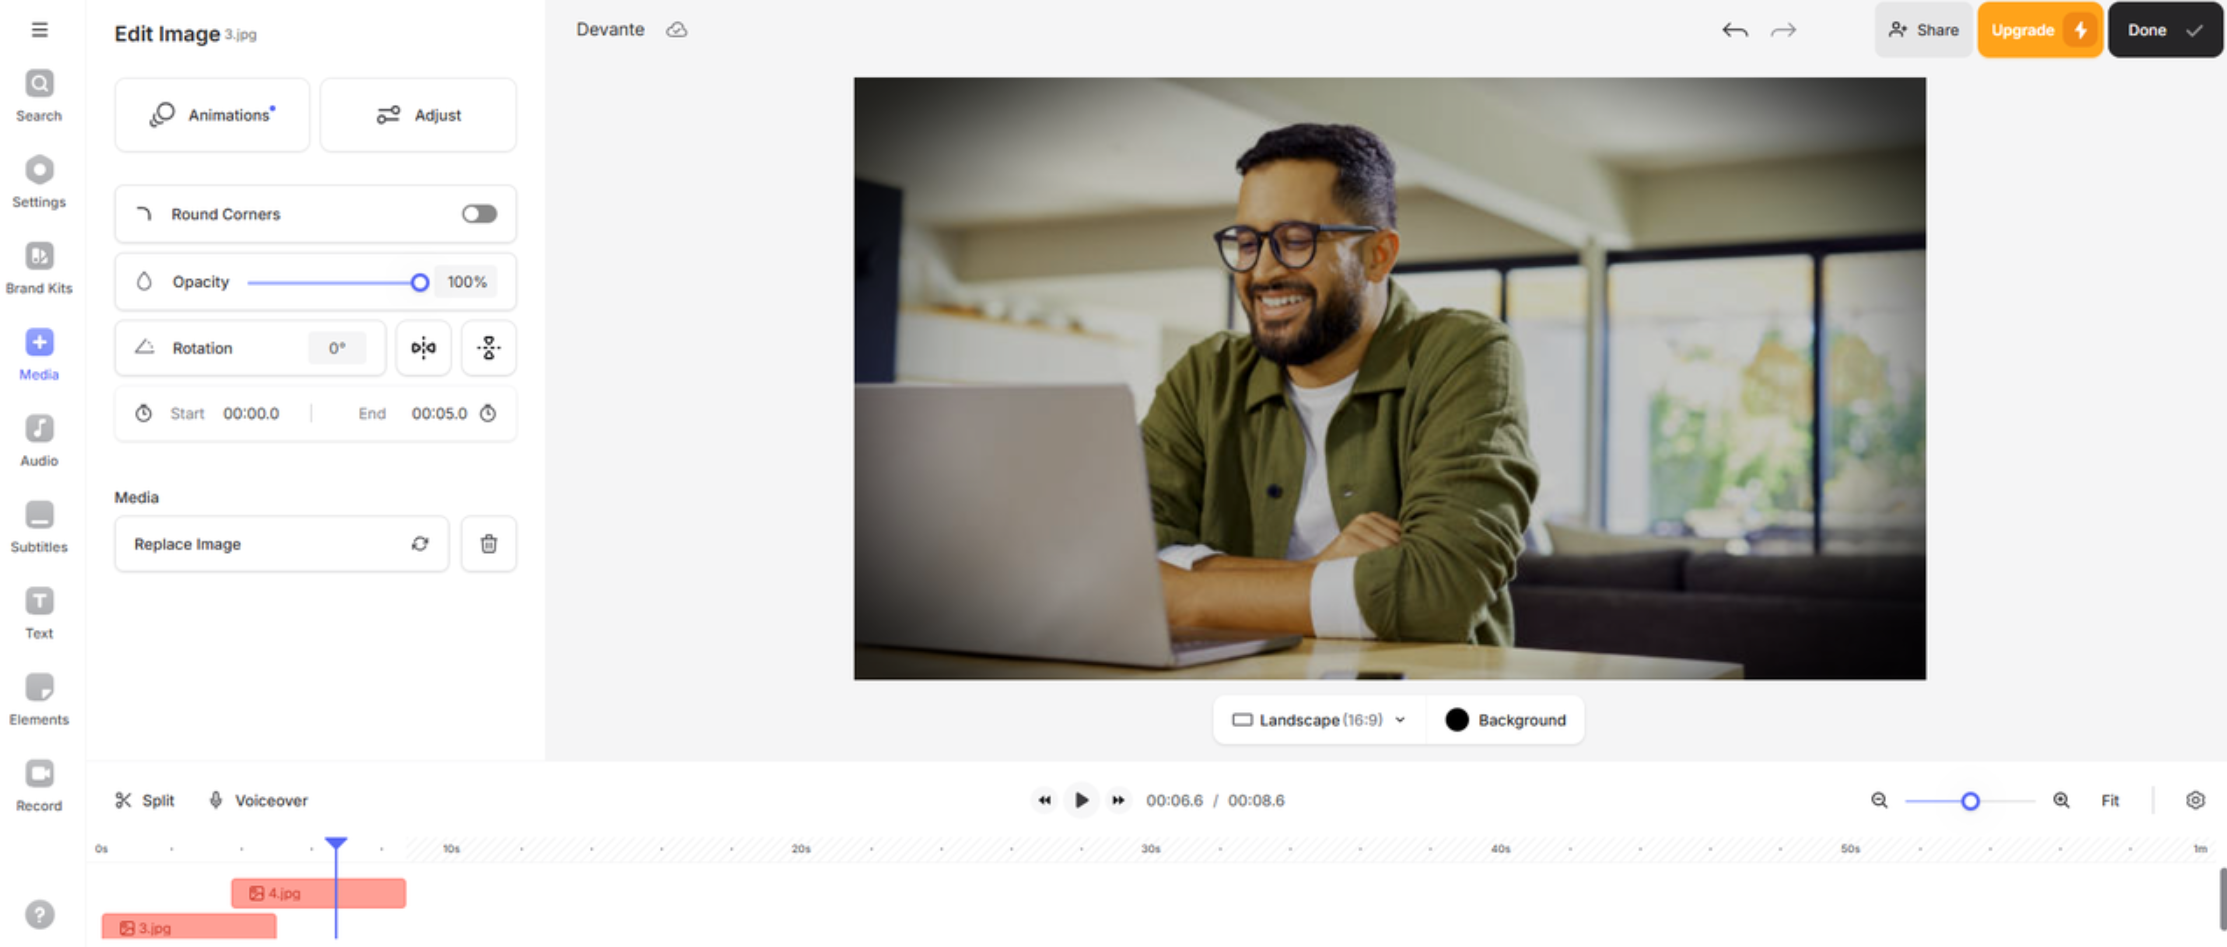The image size is (2227, 947).
Task: Select the 3.jpg timeline clip
Action: 189,927
